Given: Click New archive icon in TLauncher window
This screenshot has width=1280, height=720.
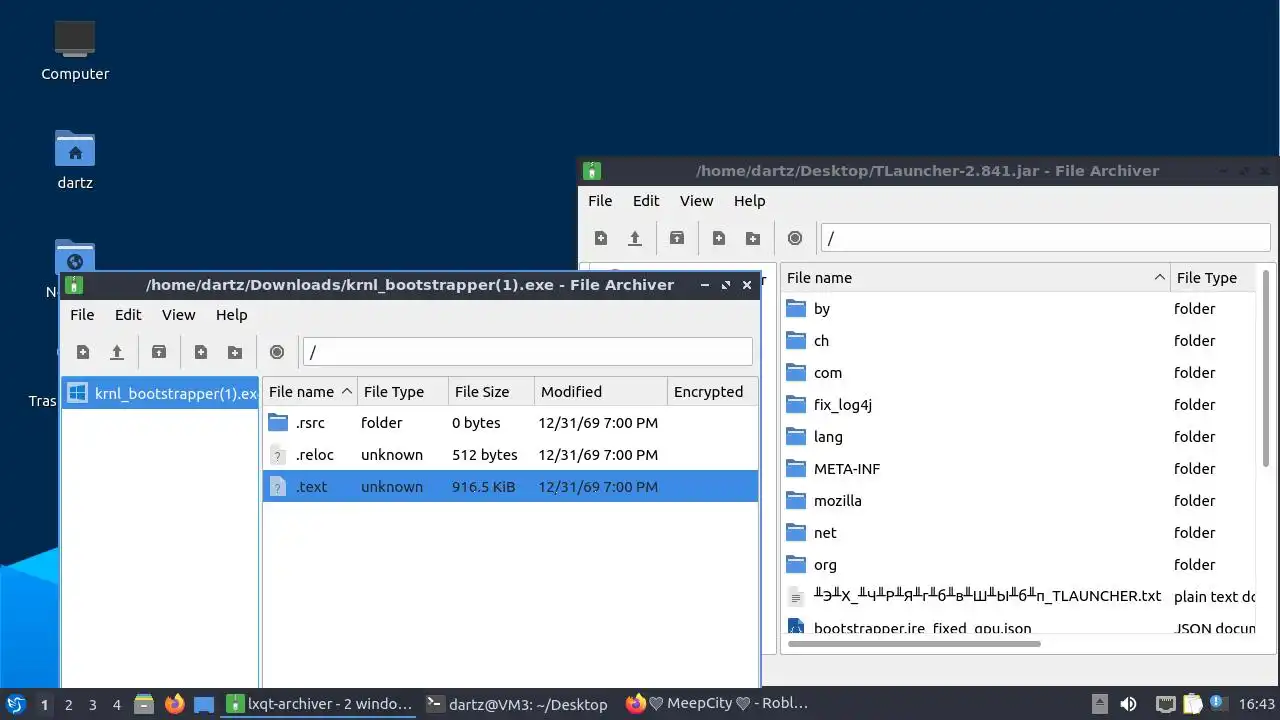Looking at the screenshot, I should tap(601, 238).
